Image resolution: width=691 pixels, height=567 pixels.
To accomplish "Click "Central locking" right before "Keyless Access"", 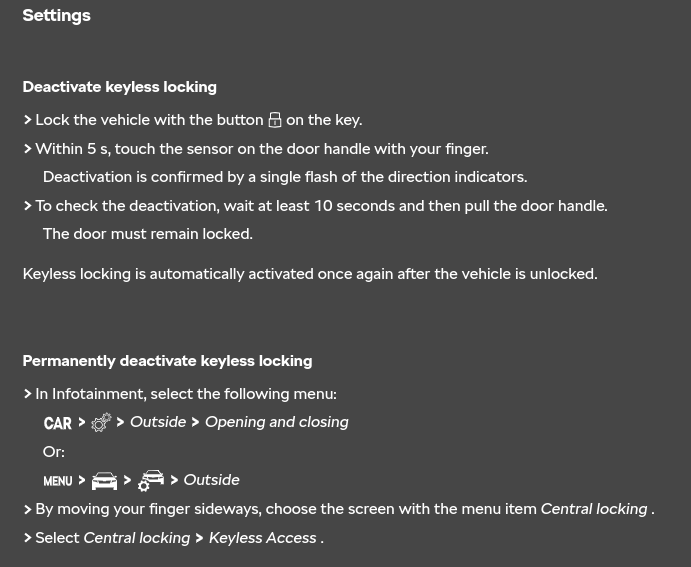I will coord(136,538).
